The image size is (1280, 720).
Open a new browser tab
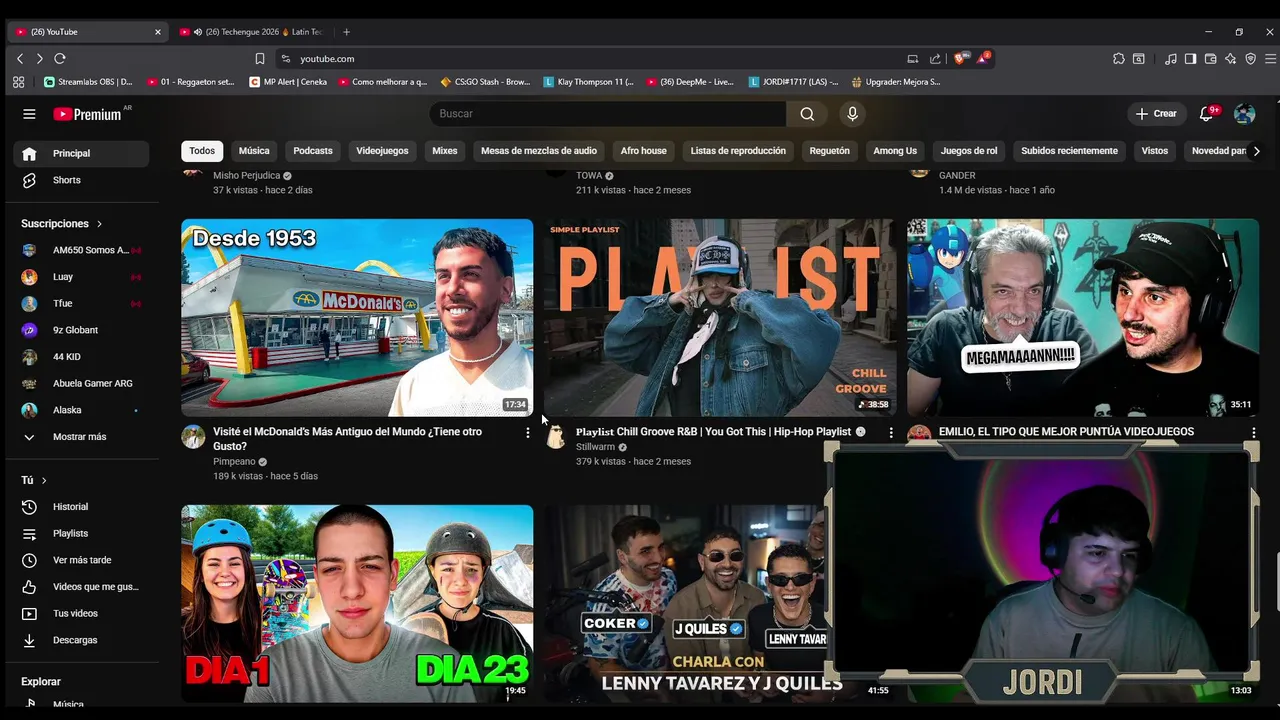coord(347,32)
